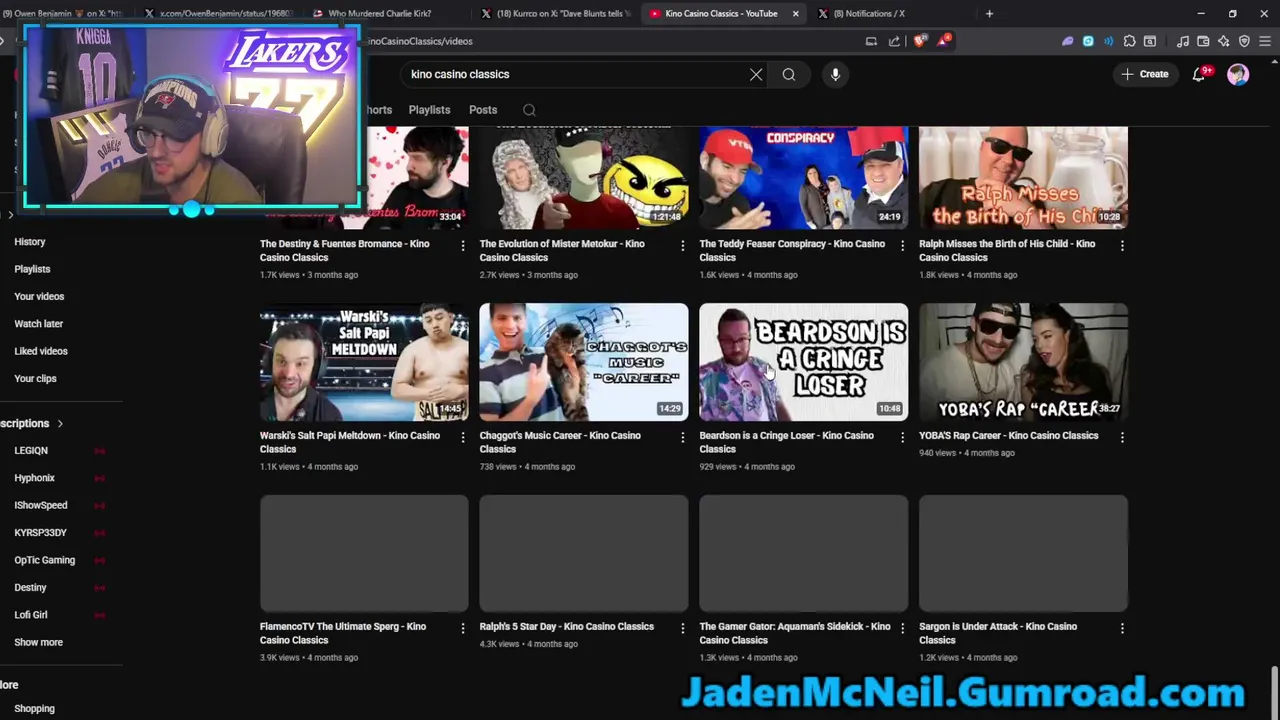Open YouTube notifications bell
The image size is (1280, 720).
click(x=1199, y=74)
